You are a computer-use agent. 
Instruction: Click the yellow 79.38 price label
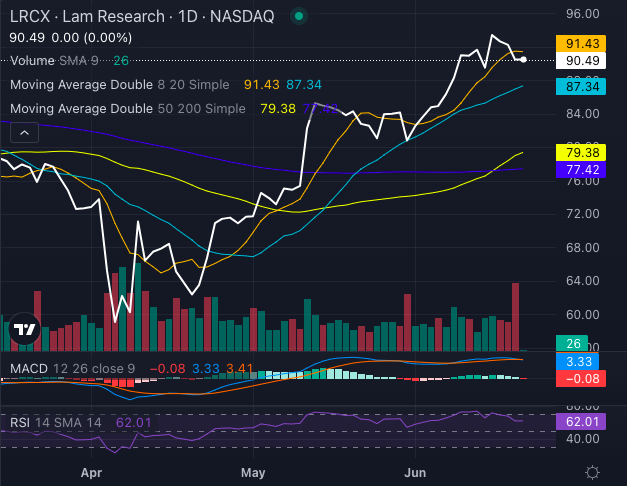(581, 152)
